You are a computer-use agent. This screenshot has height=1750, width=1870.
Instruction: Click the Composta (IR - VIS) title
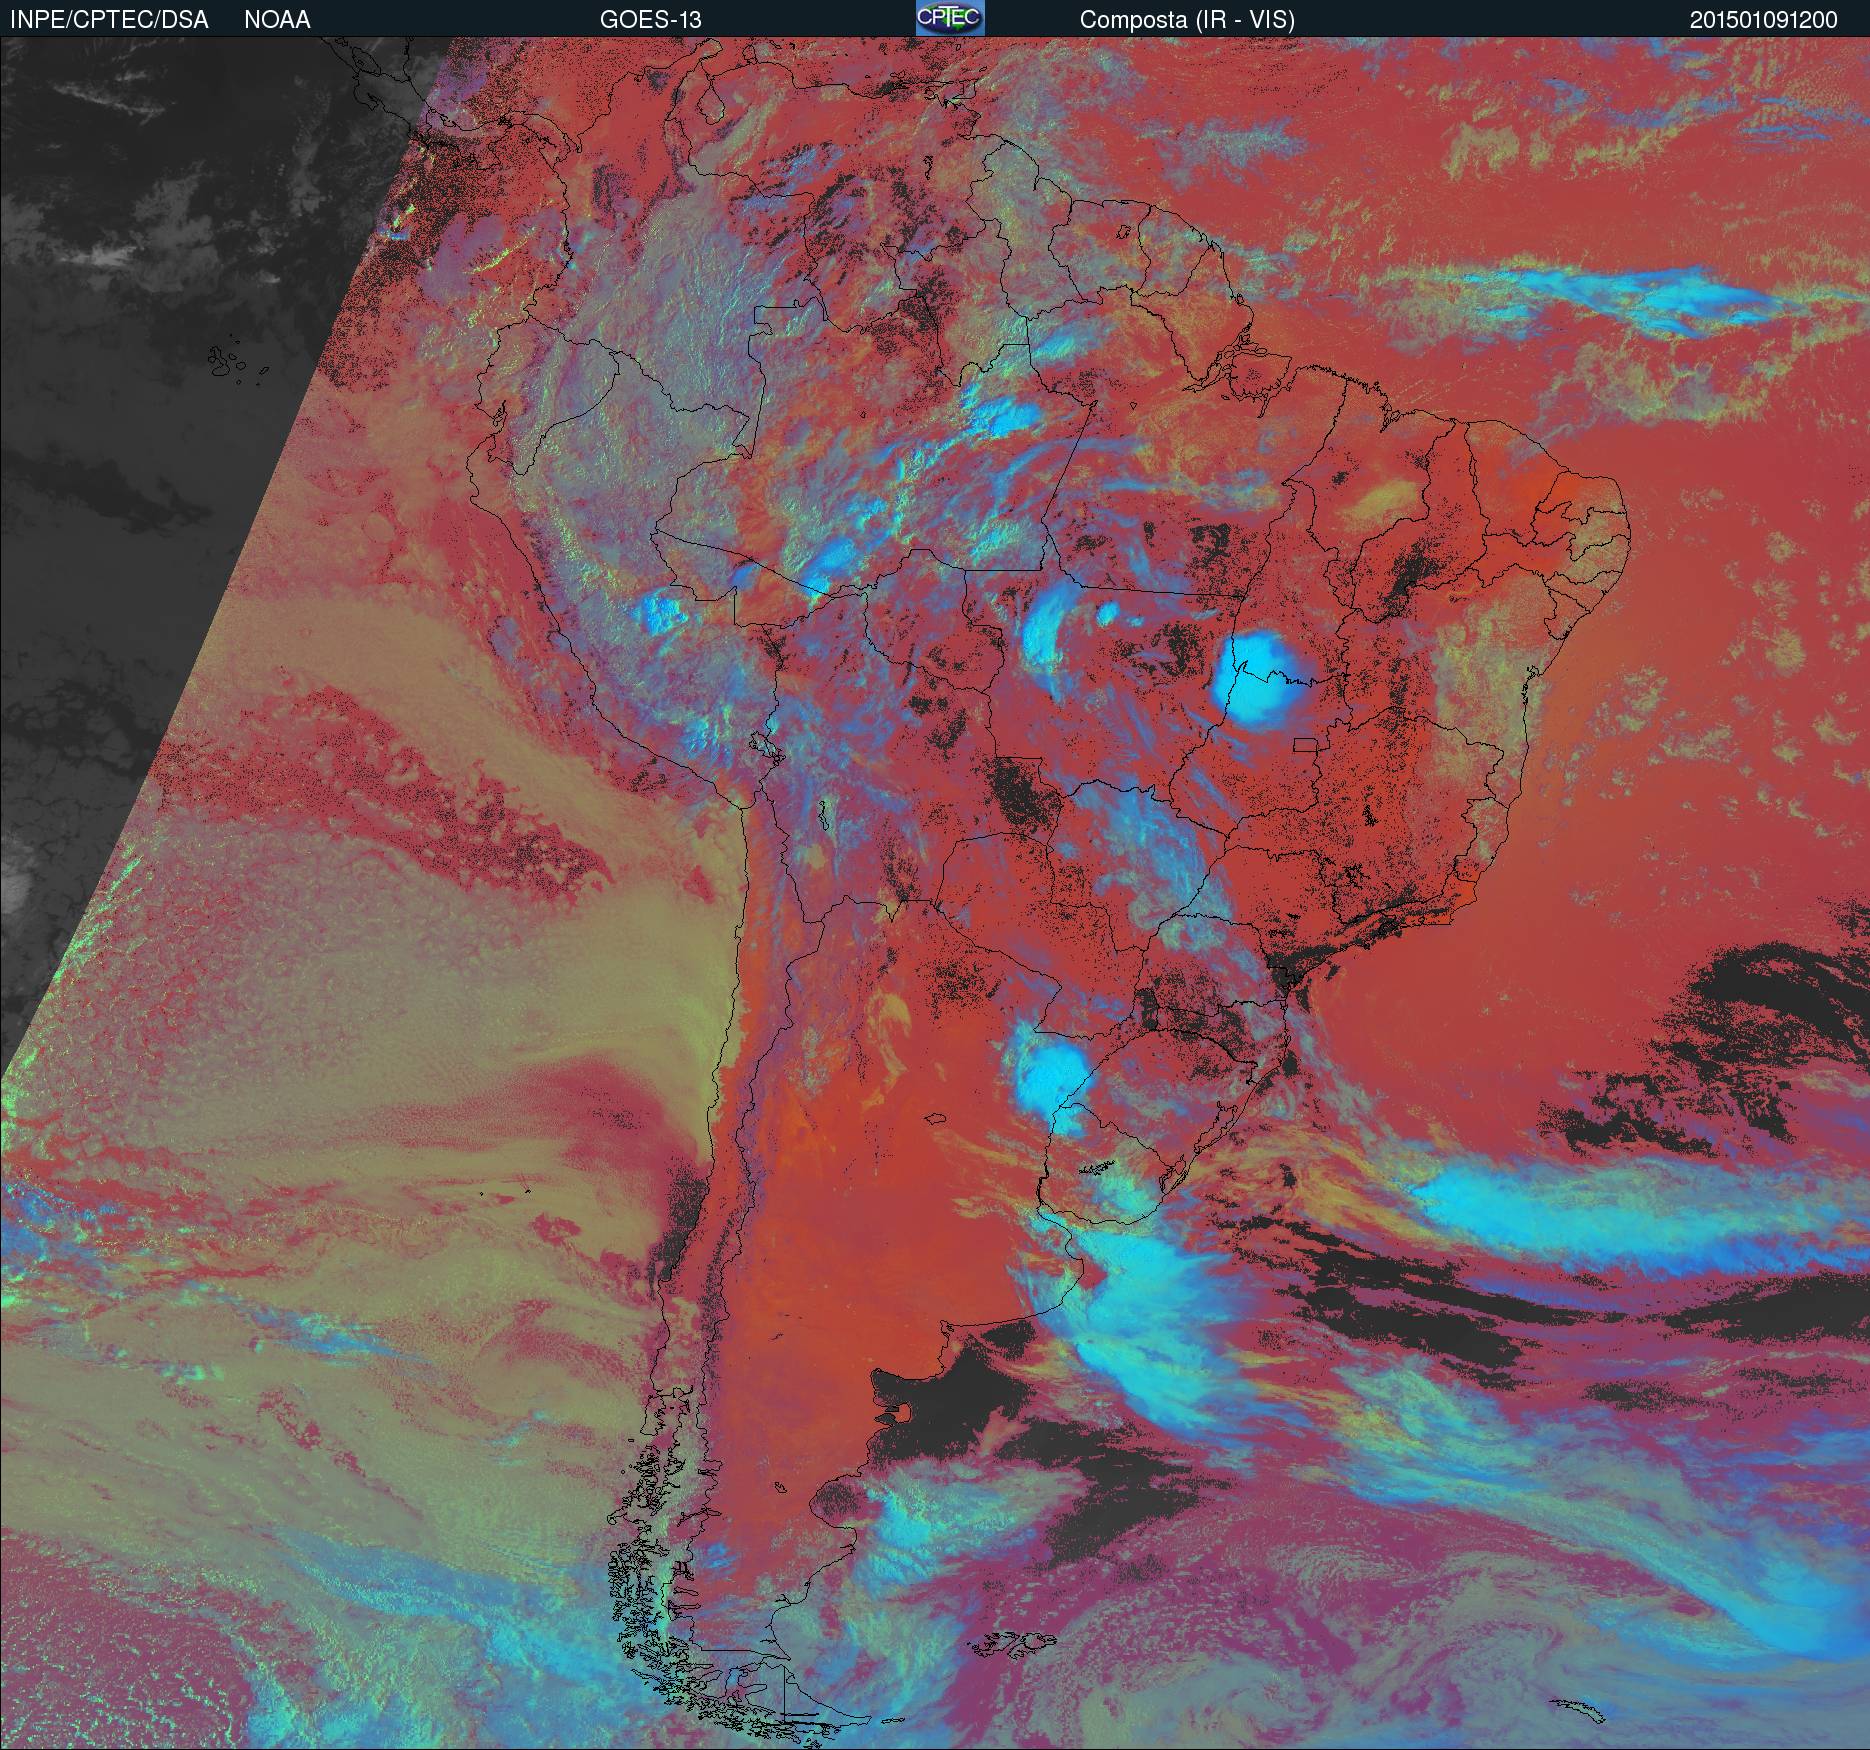click(1187, 20)
